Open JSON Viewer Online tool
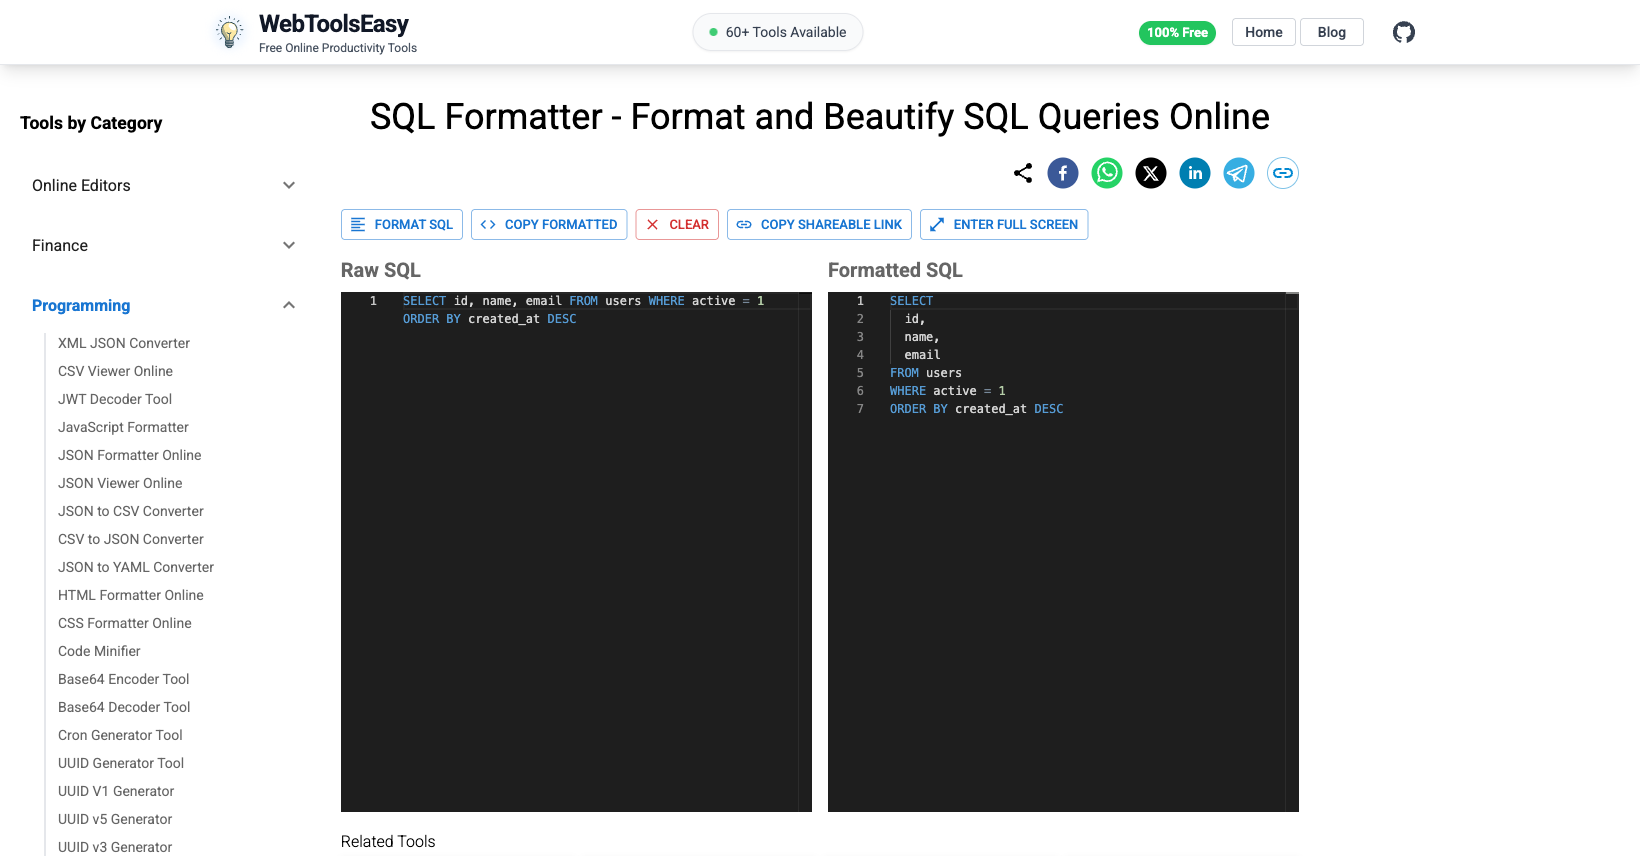This screenshot has width=1640, height=856. (120, 483)
